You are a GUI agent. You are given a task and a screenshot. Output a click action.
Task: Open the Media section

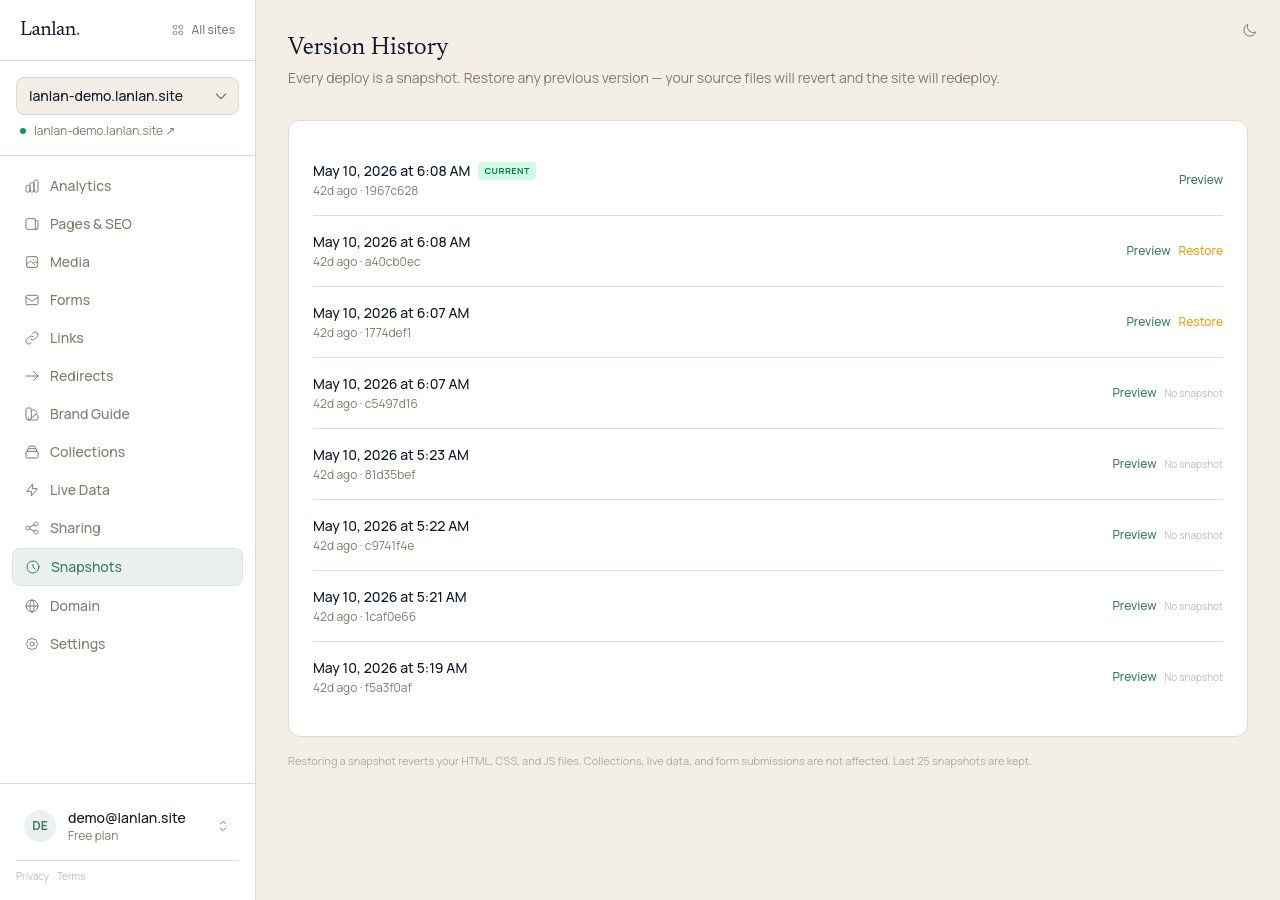tap(127, 262)
